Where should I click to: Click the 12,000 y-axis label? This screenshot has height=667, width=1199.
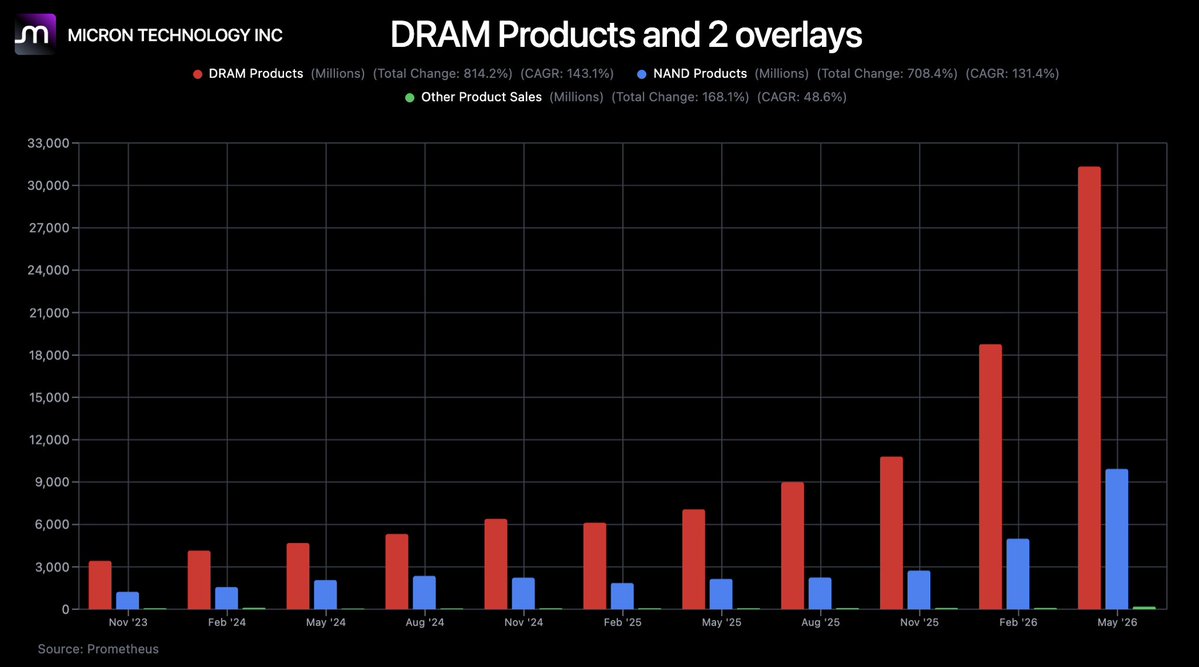48,440
